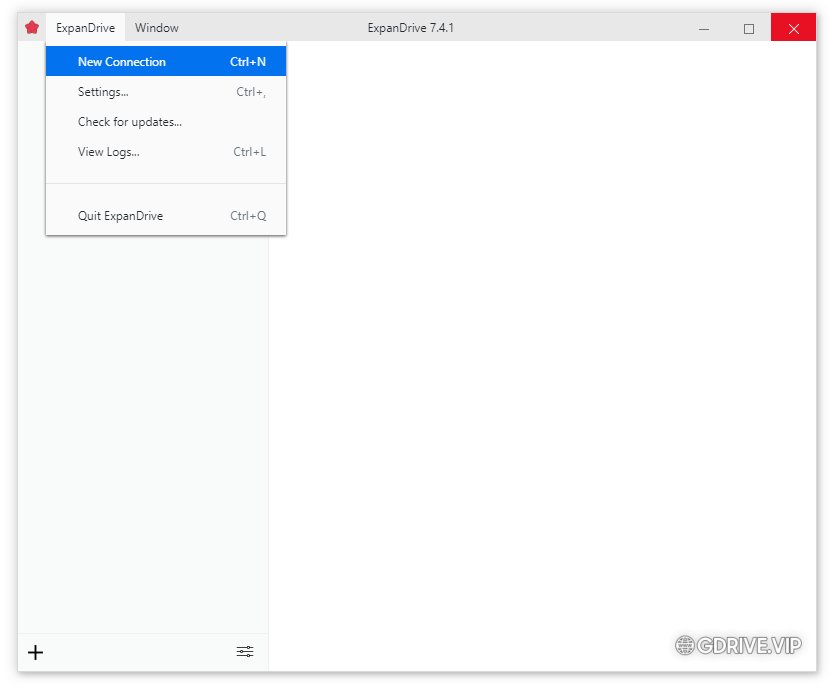Minimize the ExpanDrive window
The width and height of the screenshot is (835, 689).
[x=704, y=28]
